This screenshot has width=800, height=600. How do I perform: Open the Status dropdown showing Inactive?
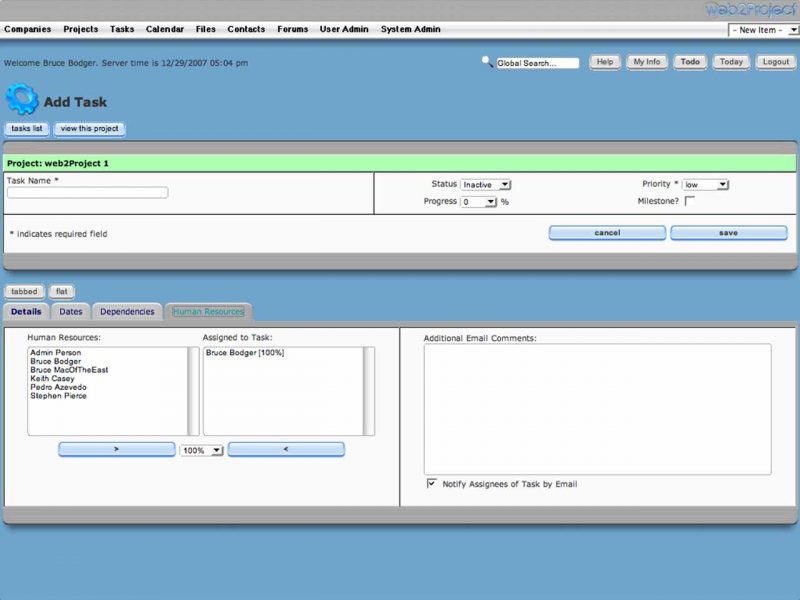(x=485, y=184)
